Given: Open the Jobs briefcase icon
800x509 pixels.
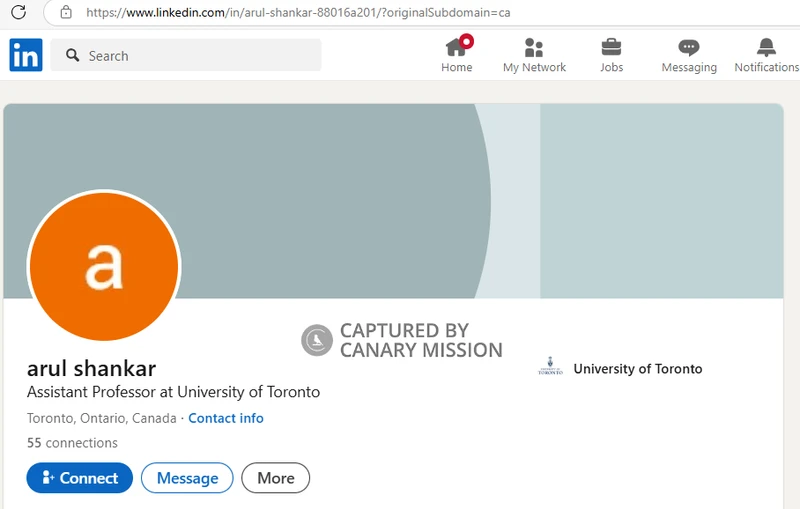Looking at the screenshot, I should pyautogui.click(x=611, y=47).
